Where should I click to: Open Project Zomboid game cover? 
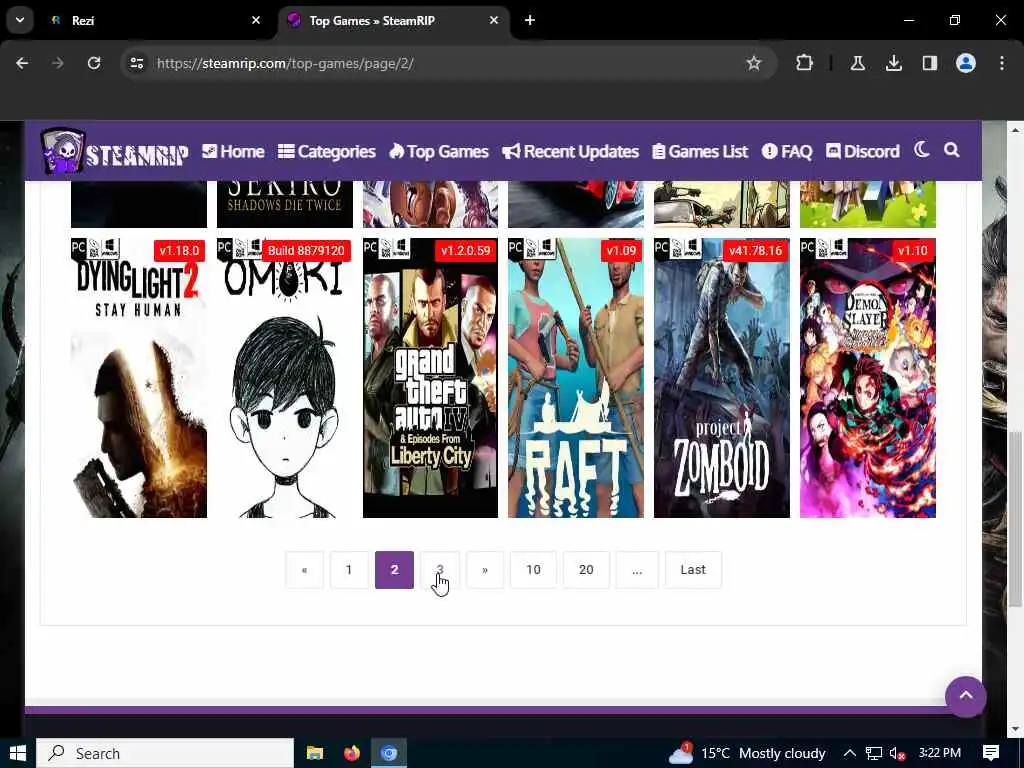tap(722, 378)
